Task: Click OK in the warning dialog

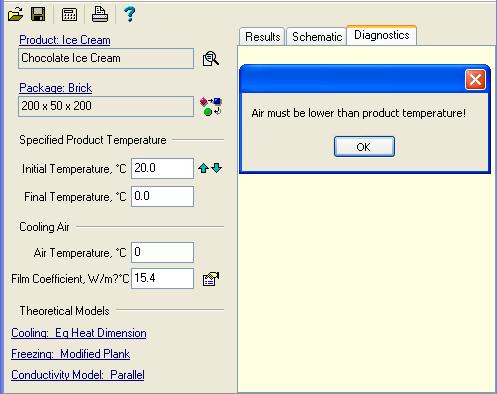Action: pyautogui.click(x=364, y=147)
